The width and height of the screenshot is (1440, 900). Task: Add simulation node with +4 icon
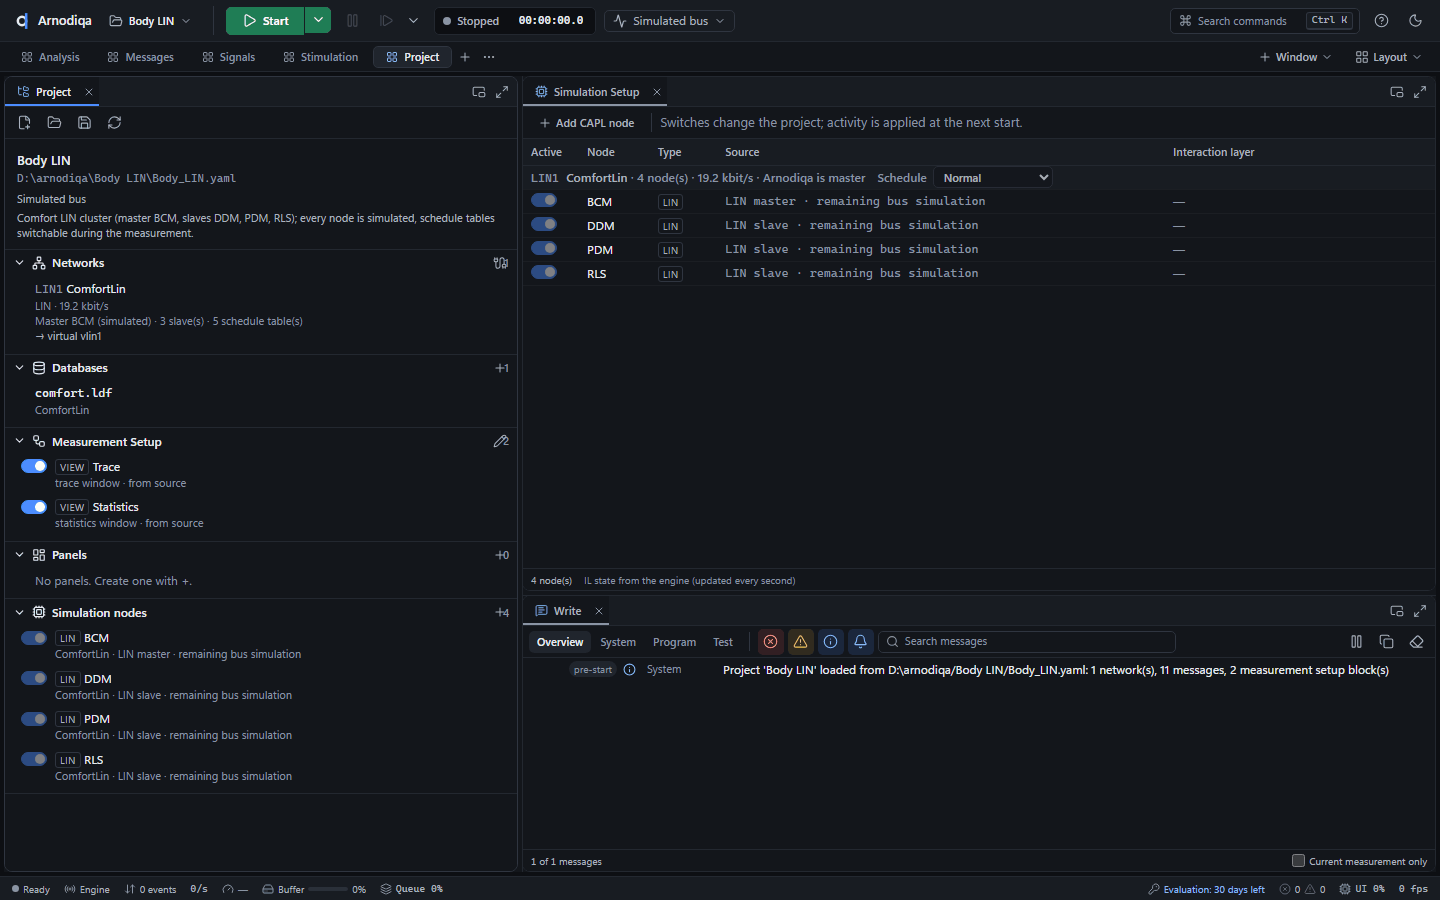(501, 613)
